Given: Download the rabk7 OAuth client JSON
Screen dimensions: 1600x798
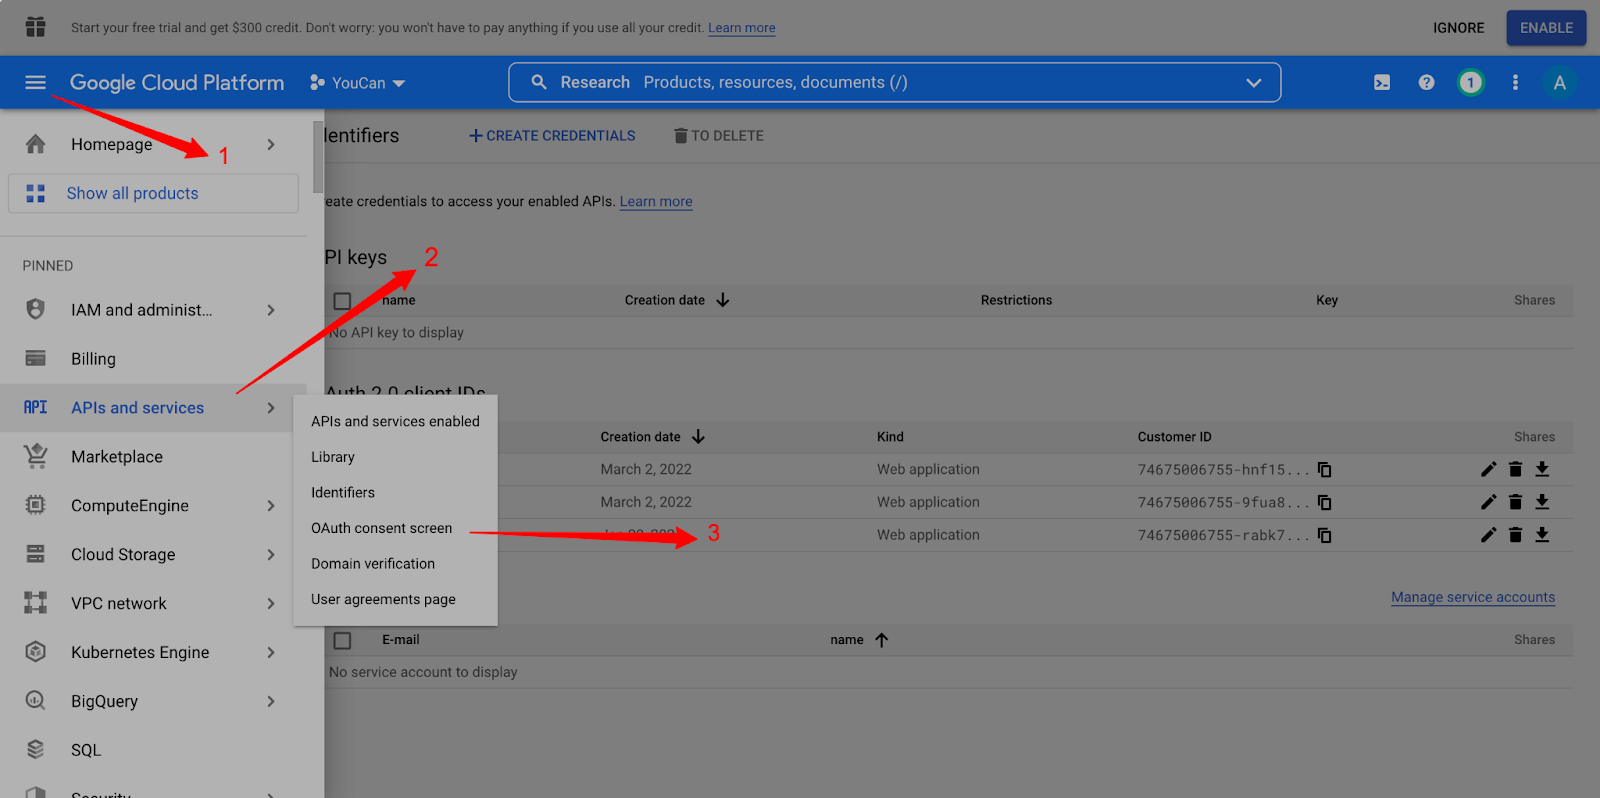Looking at the screenshot, I should coord(1542,535).
